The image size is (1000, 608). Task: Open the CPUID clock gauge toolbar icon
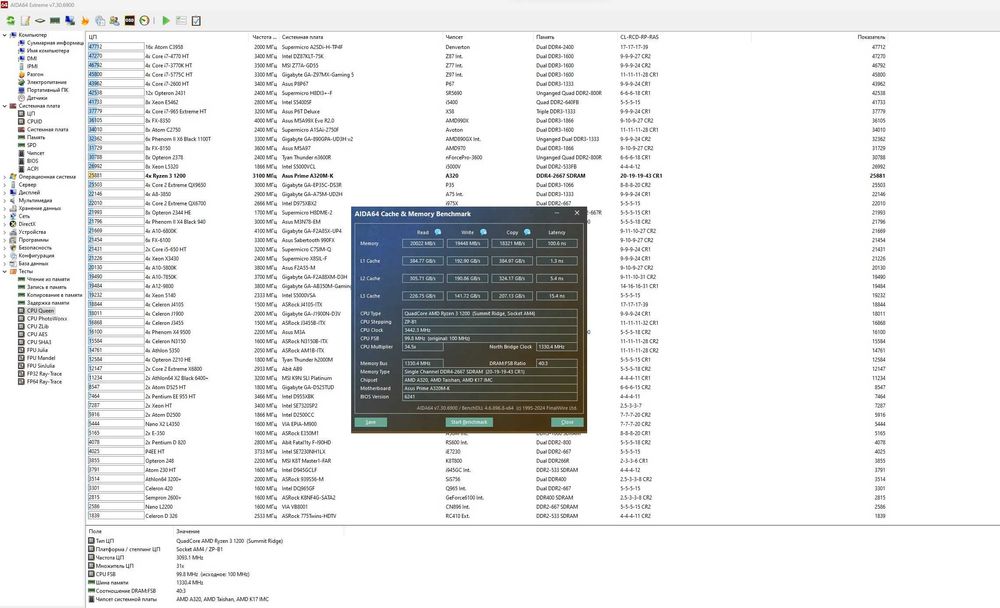point(145,21)
